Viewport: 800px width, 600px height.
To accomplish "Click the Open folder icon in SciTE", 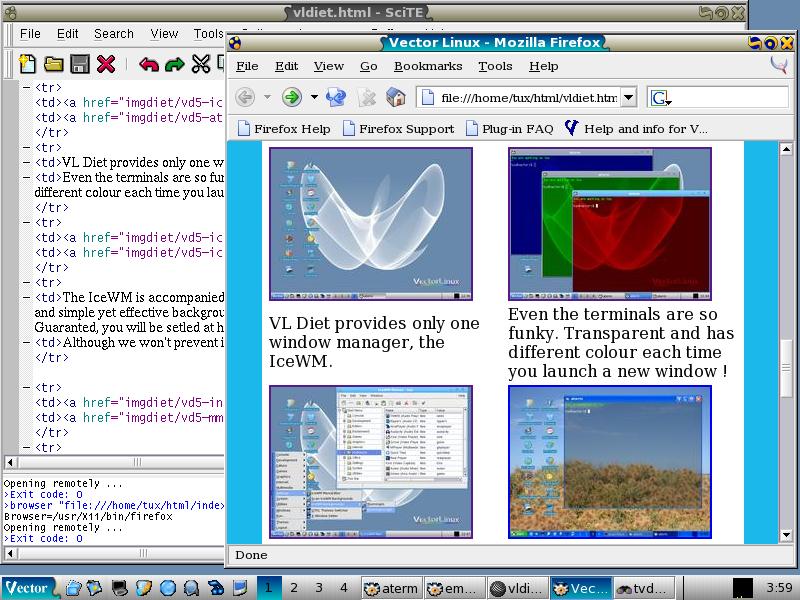I will coord(54,64).
